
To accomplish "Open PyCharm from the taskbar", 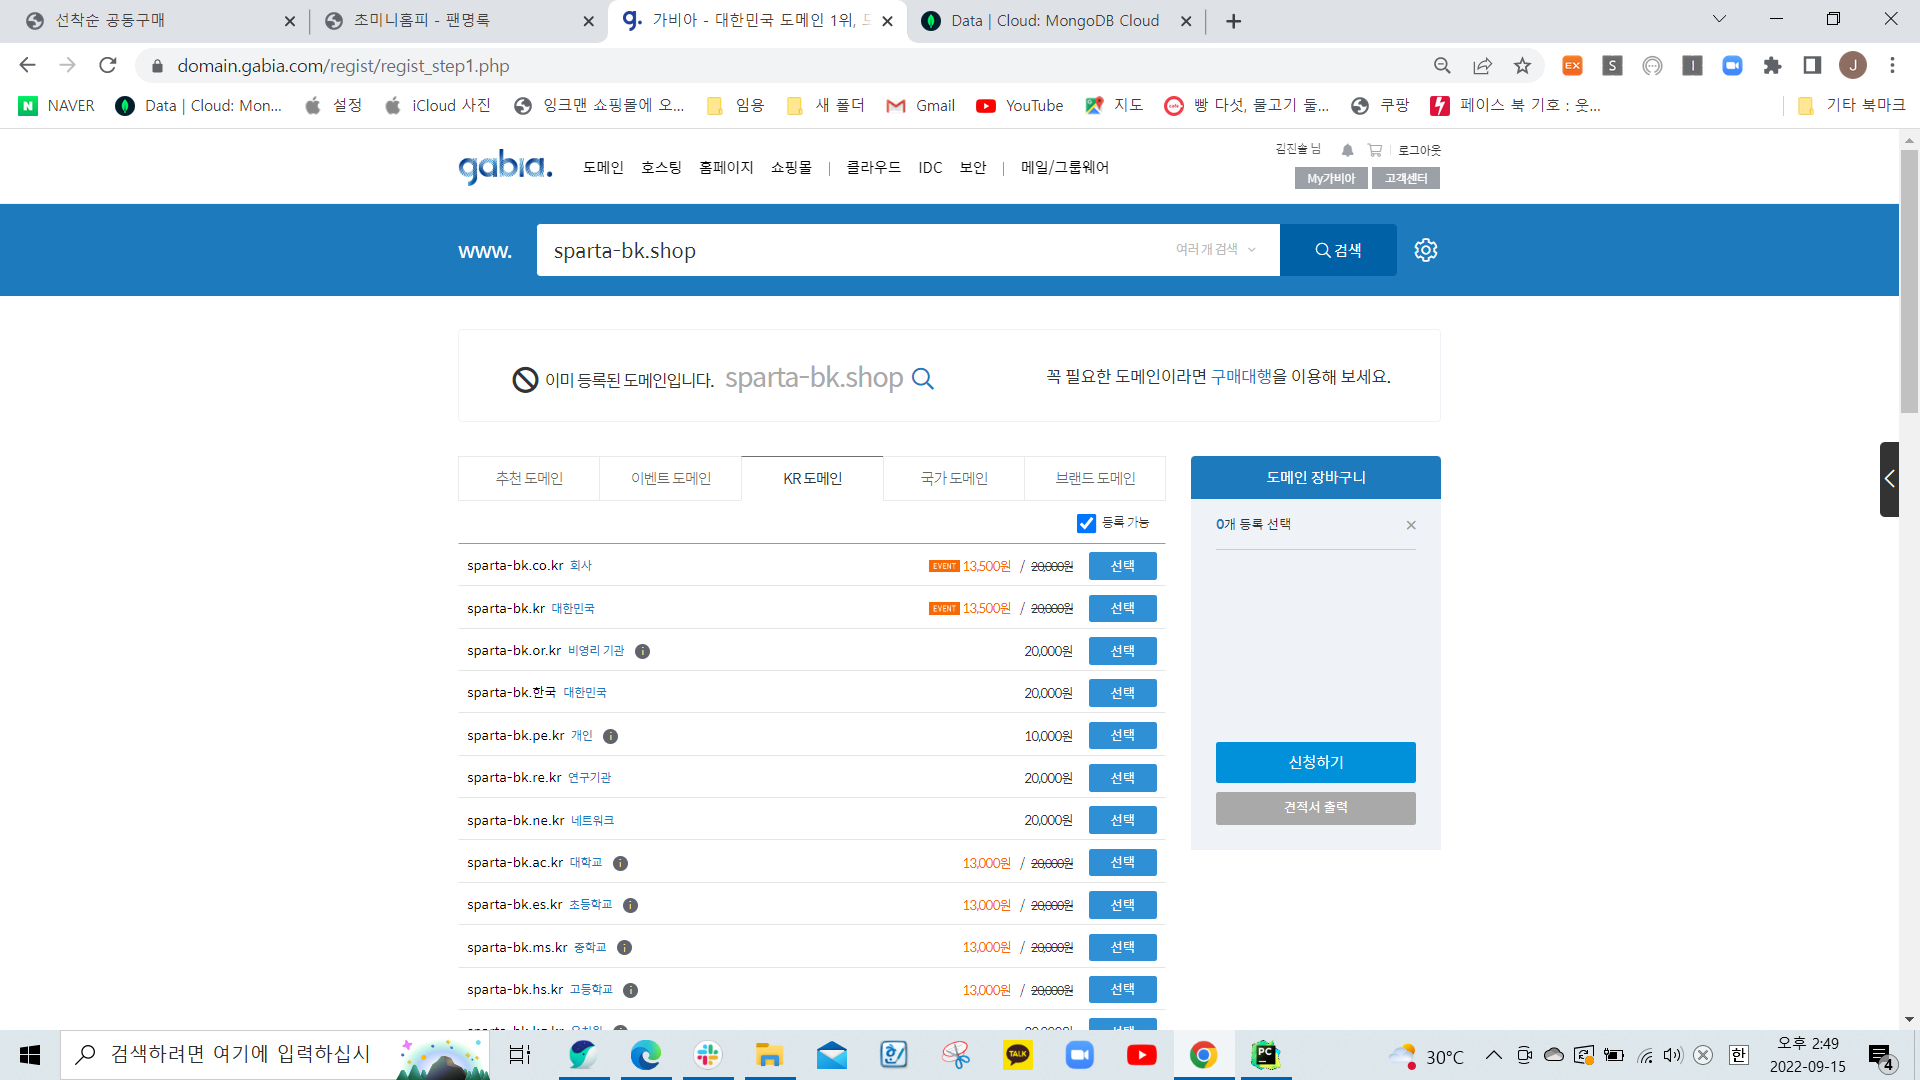I will point(1266,1055).
